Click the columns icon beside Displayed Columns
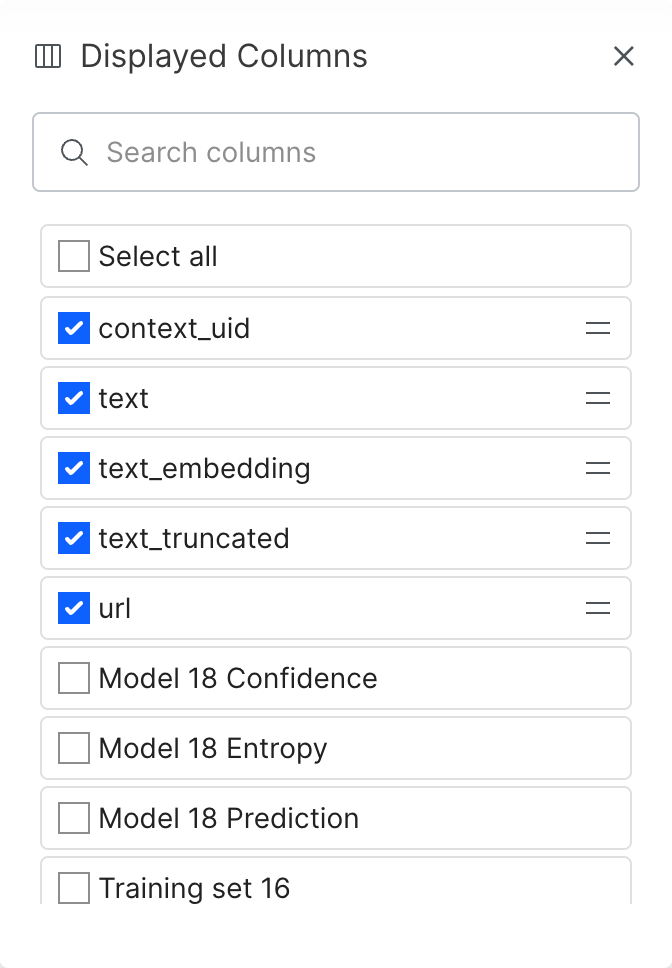 tap(48, 56)
